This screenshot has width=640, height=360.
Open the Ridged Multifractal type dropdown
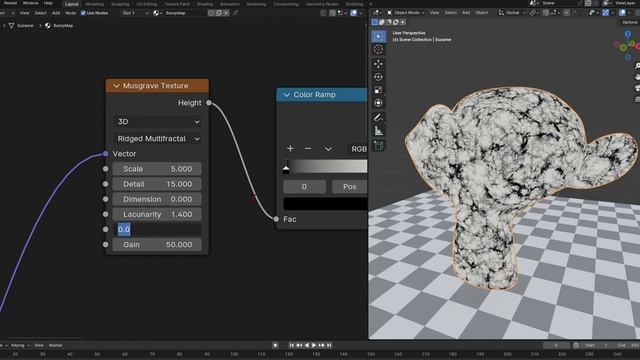157,139
